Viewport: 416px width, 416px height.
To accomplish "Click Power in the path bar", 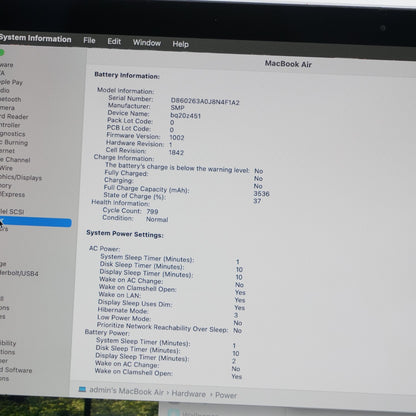I will [x=226, y=395].
